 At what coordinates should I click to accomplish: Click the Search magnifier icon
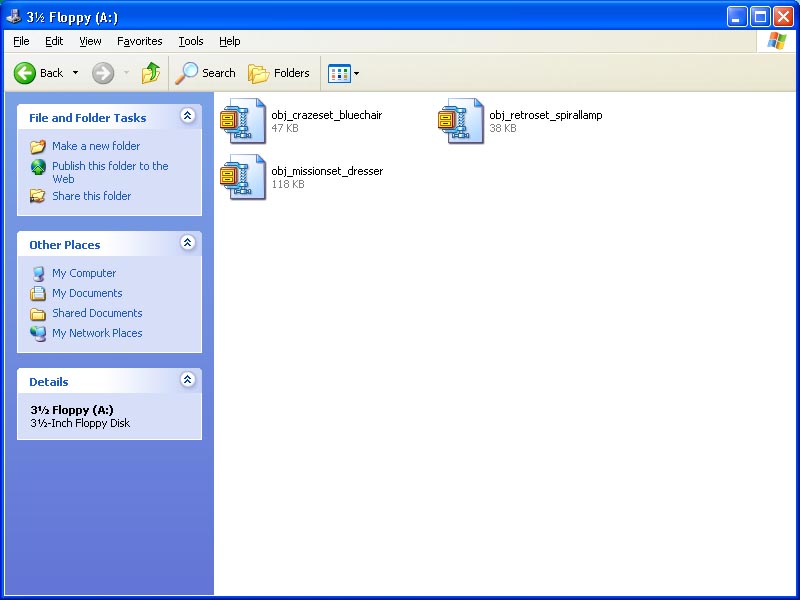(x=186, y=73)
